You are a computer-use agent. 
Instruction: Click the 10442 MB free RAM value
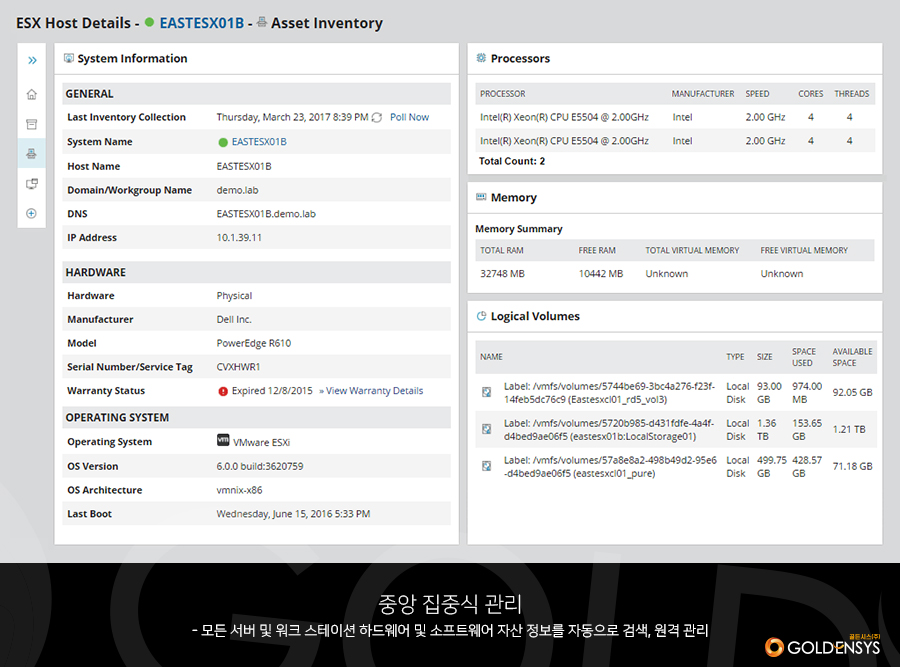point(600,274)
